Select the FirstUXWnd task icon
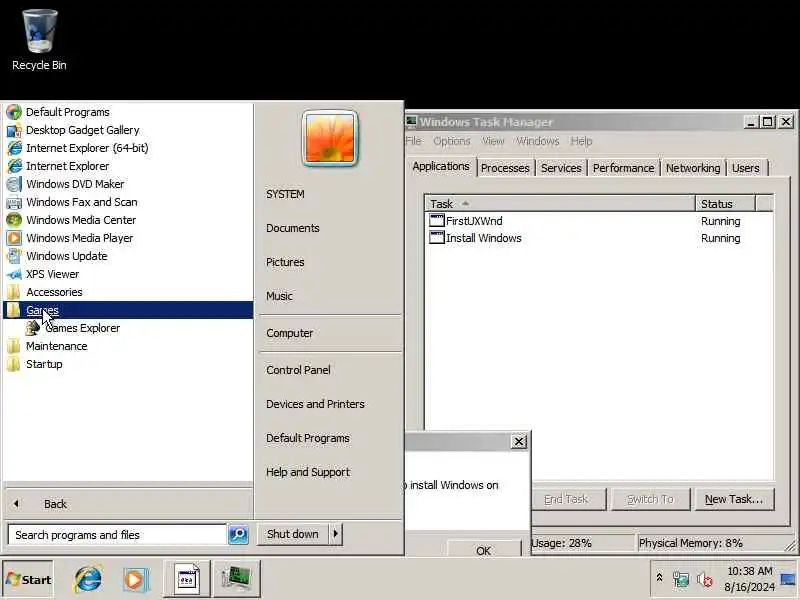Viewport: 800px width, 600px height. coord(436,220)
